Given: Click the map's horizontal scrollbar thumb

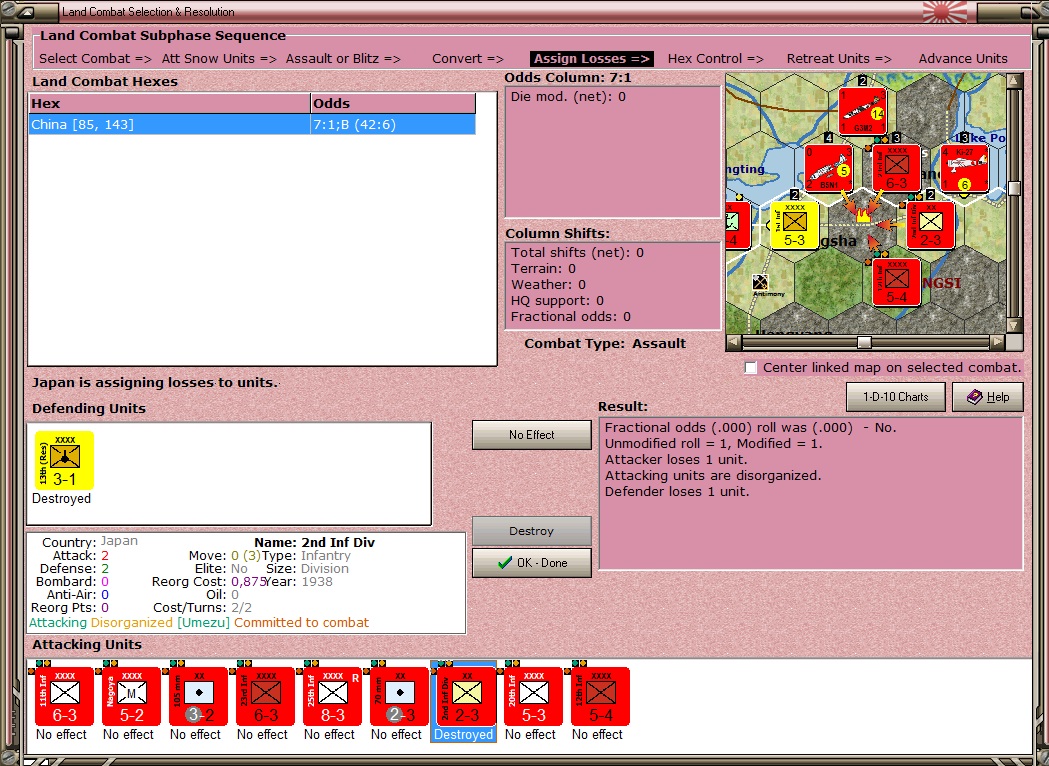Looking at the screenshot, I should [x=864, y=342].
